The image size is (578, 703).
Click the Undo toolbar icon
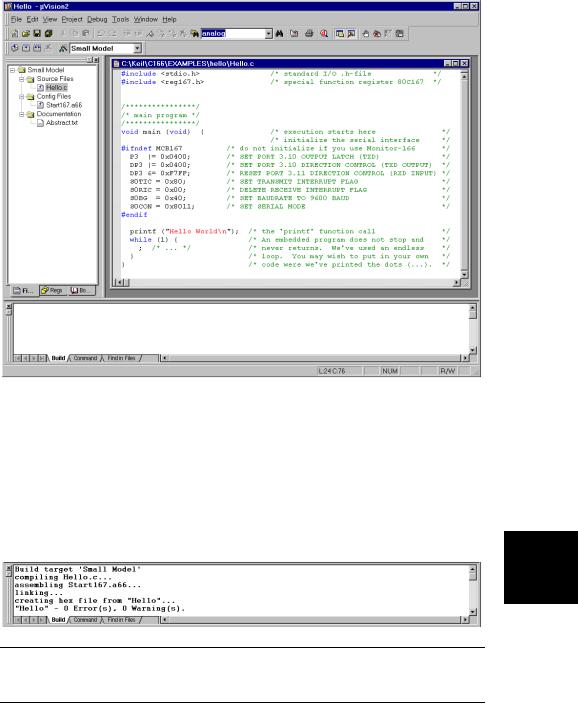coord(101,34)
